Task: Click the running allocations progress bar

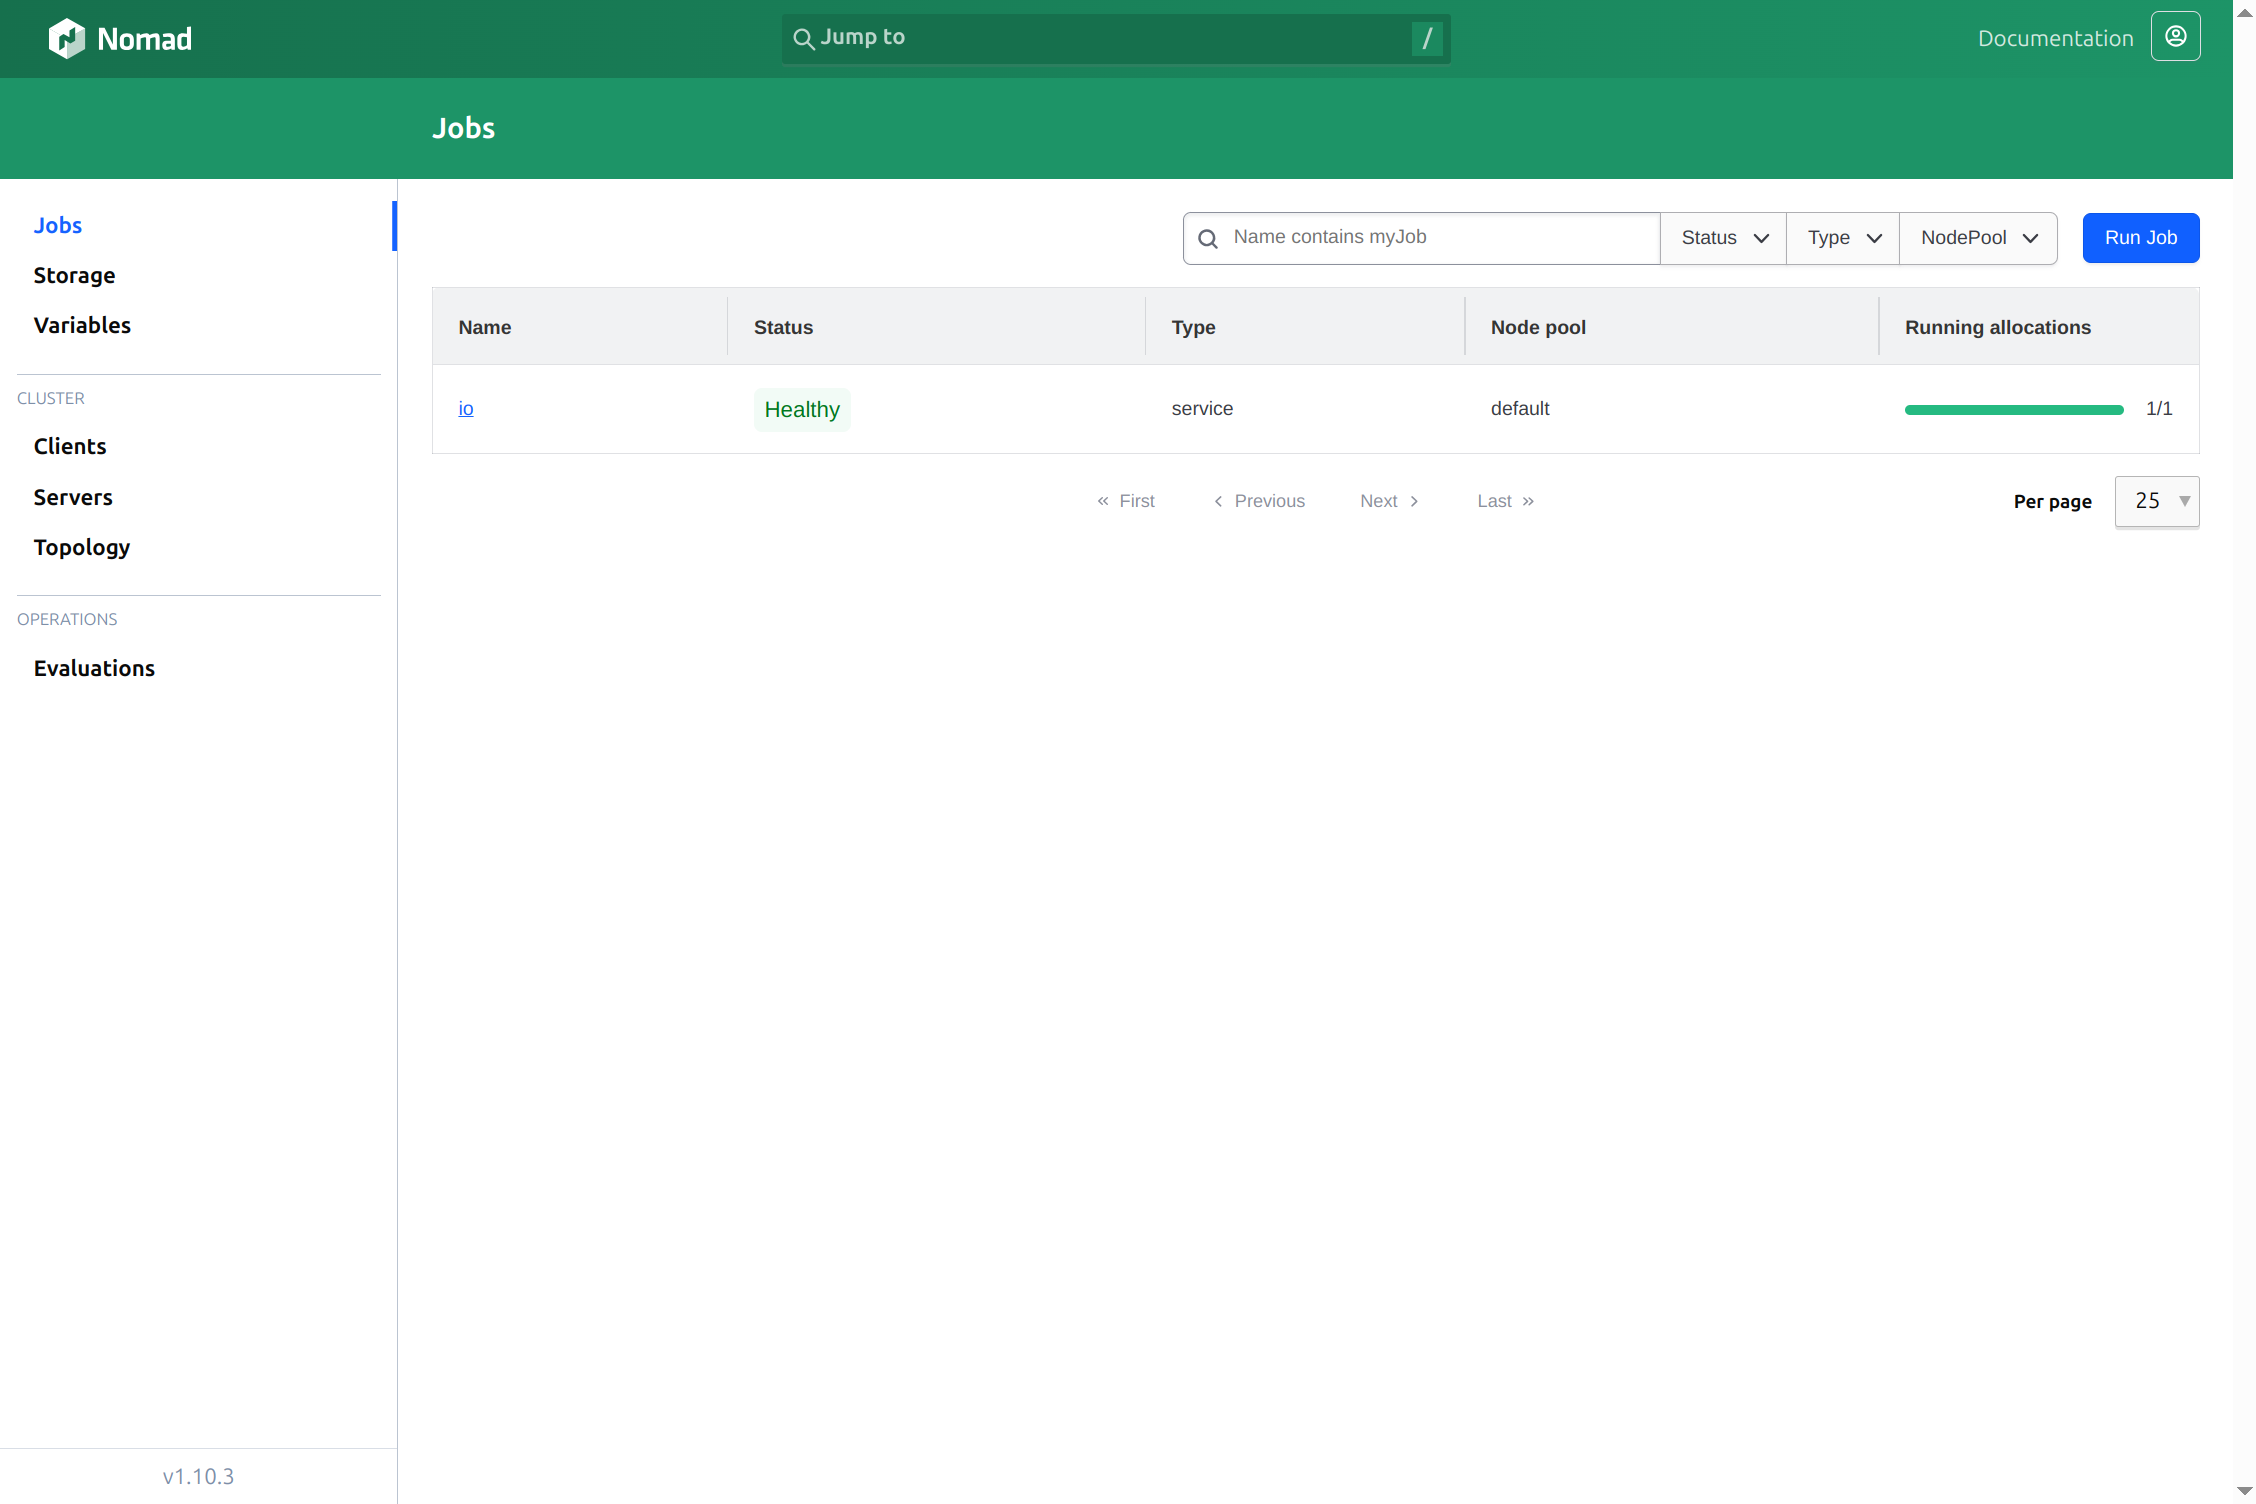Action: [x=2014, y=410]
